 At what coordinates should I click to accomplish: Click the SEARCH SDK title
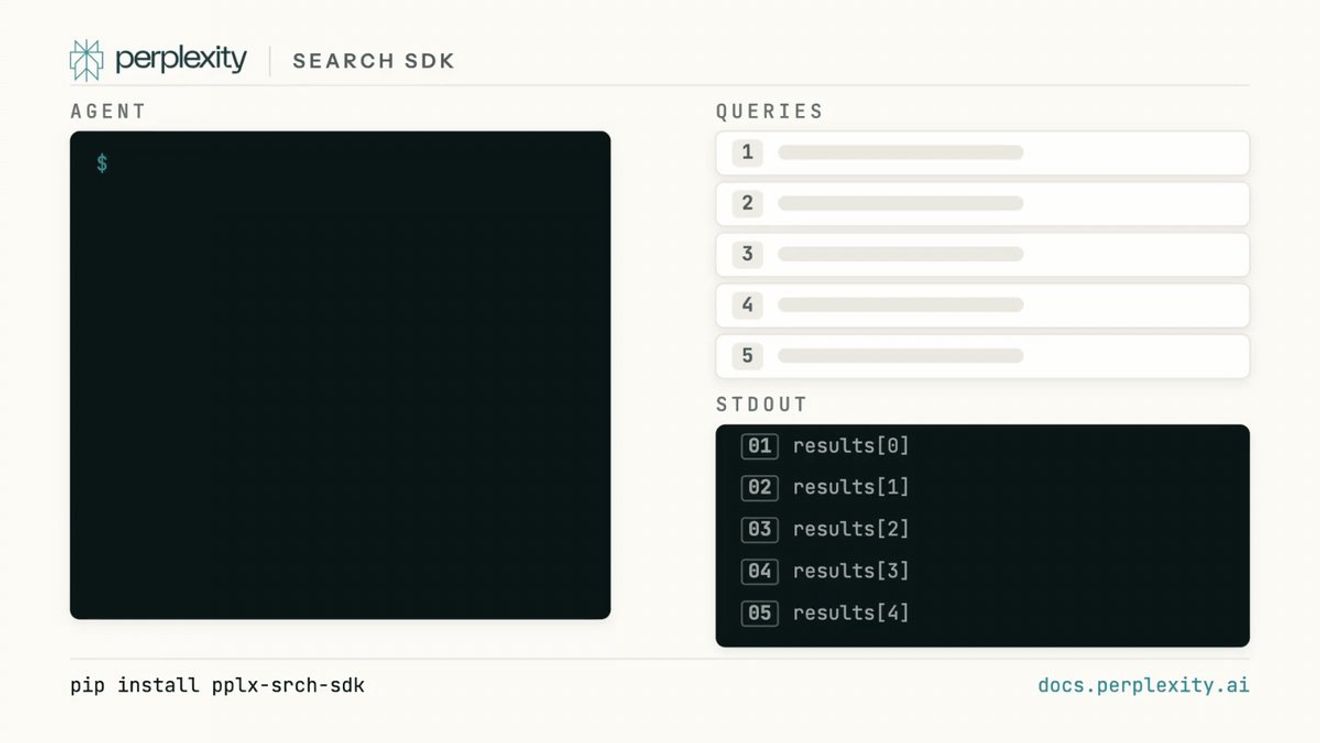[x=373, y=61]
